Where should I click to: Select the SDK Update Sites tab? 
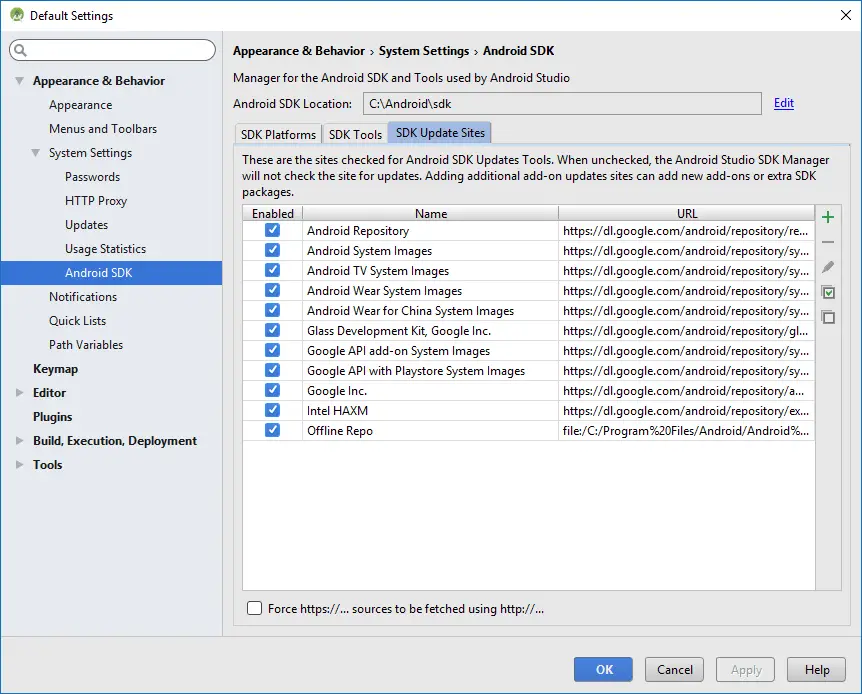click(440, 133)
